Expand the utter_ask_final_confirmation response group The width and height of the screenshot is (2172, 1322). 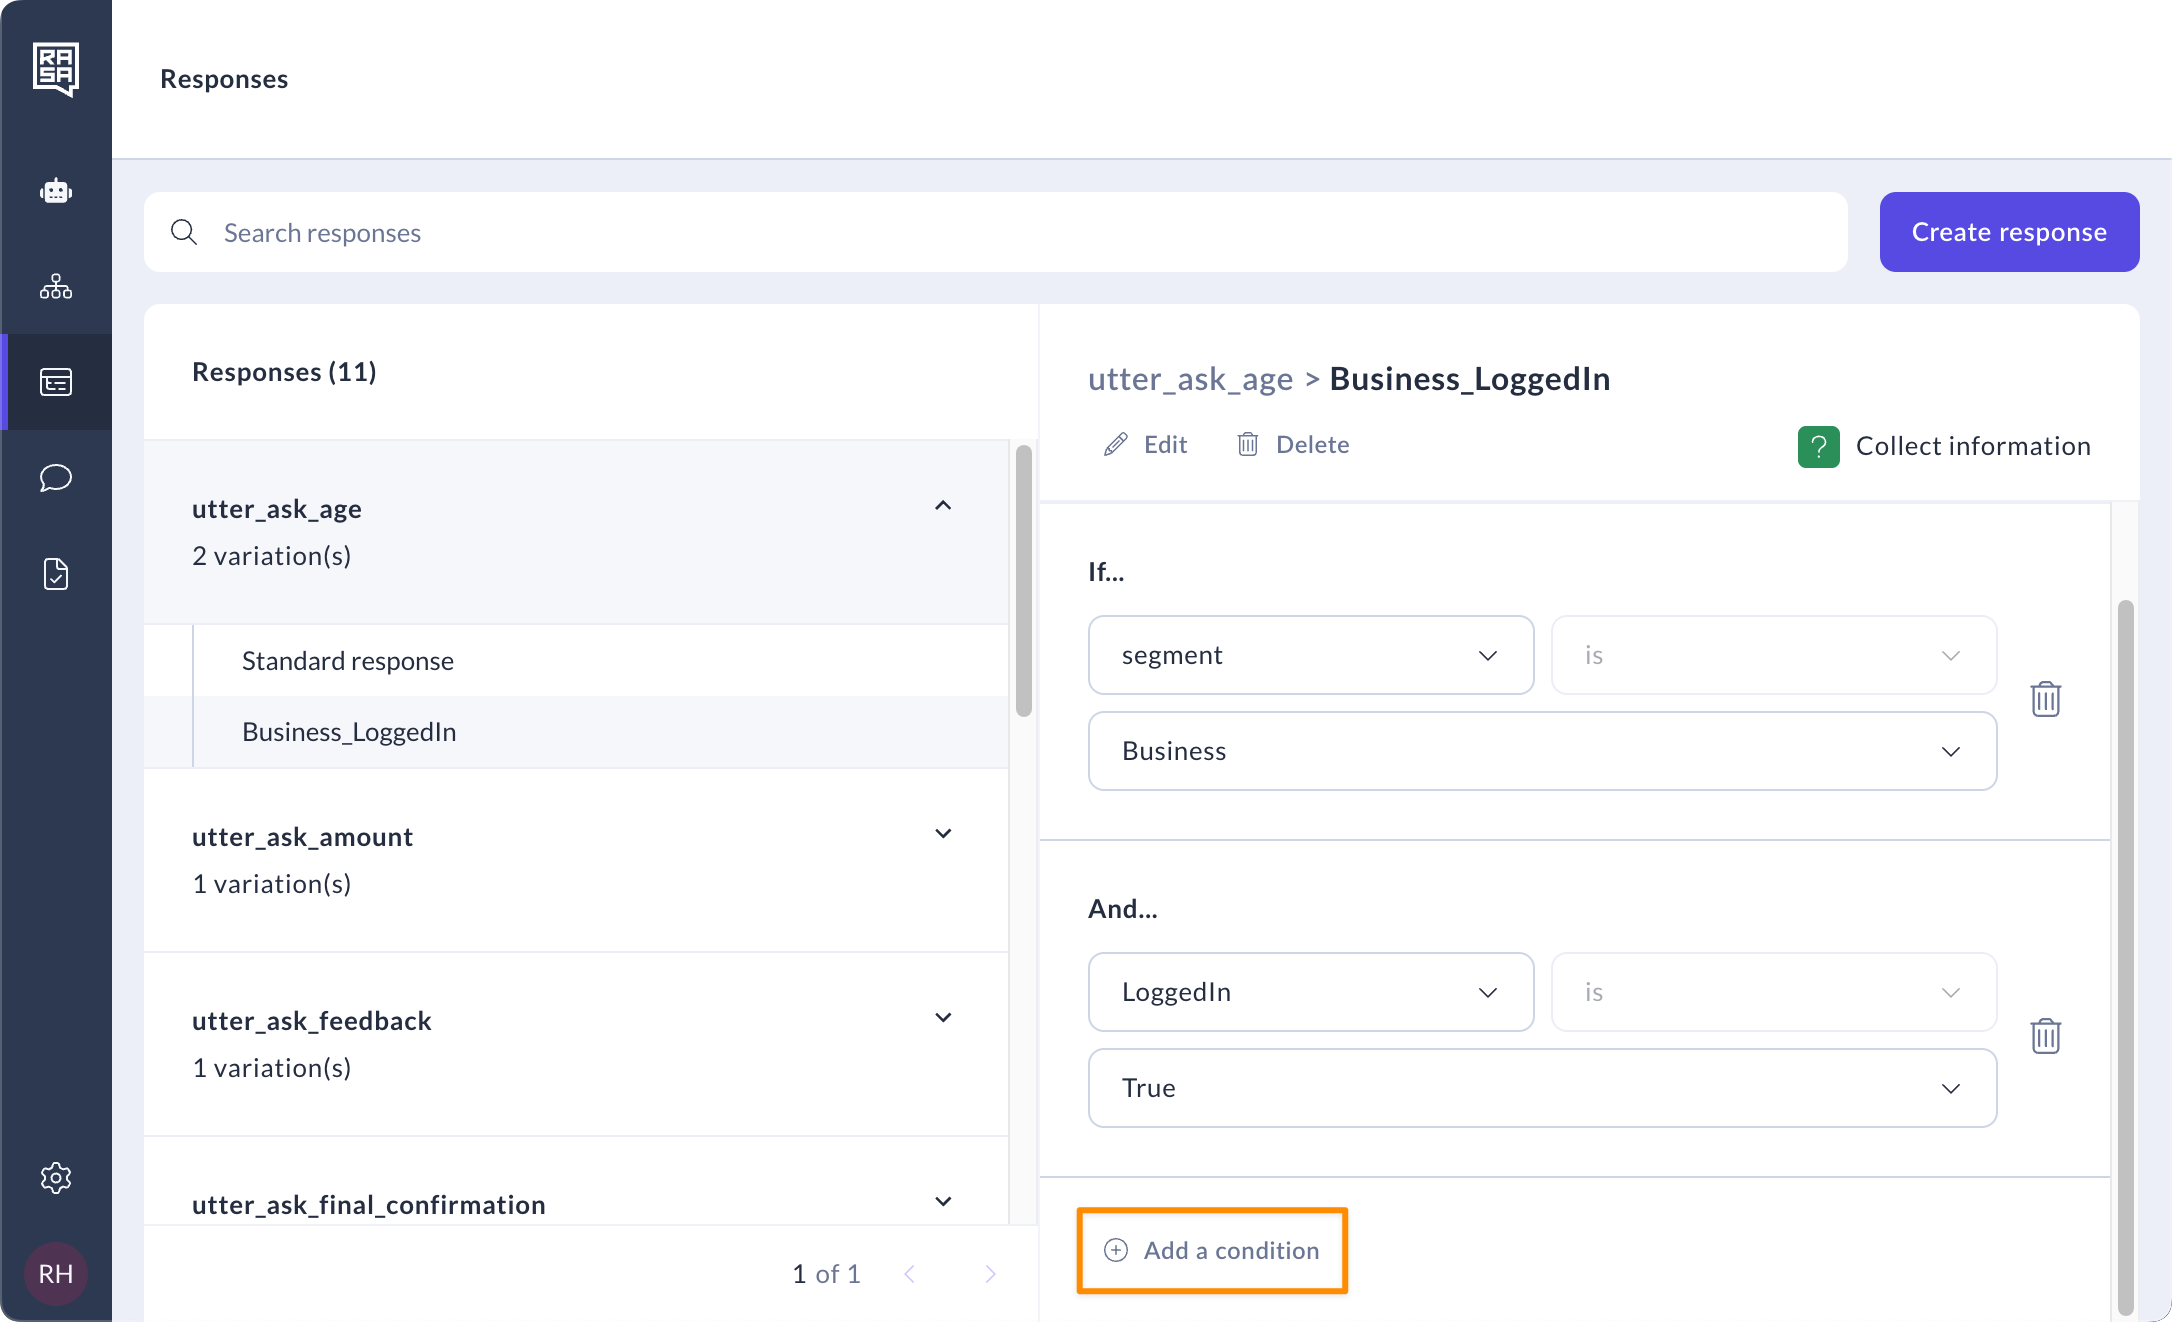(x=943, y=1202)
